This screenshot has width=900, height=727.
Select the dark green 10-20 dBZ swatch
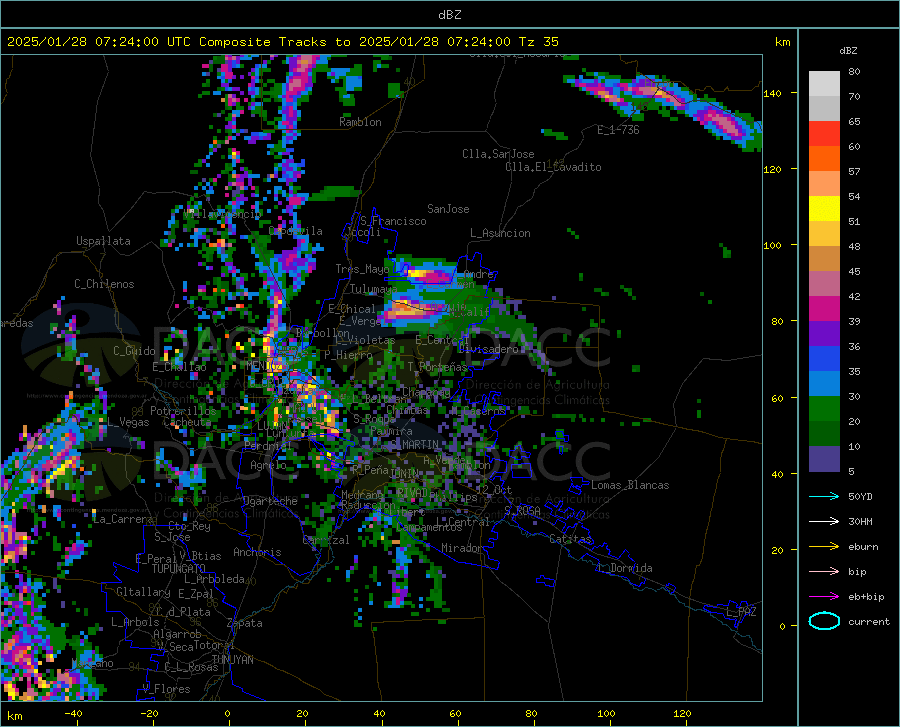tap(824, 434)
